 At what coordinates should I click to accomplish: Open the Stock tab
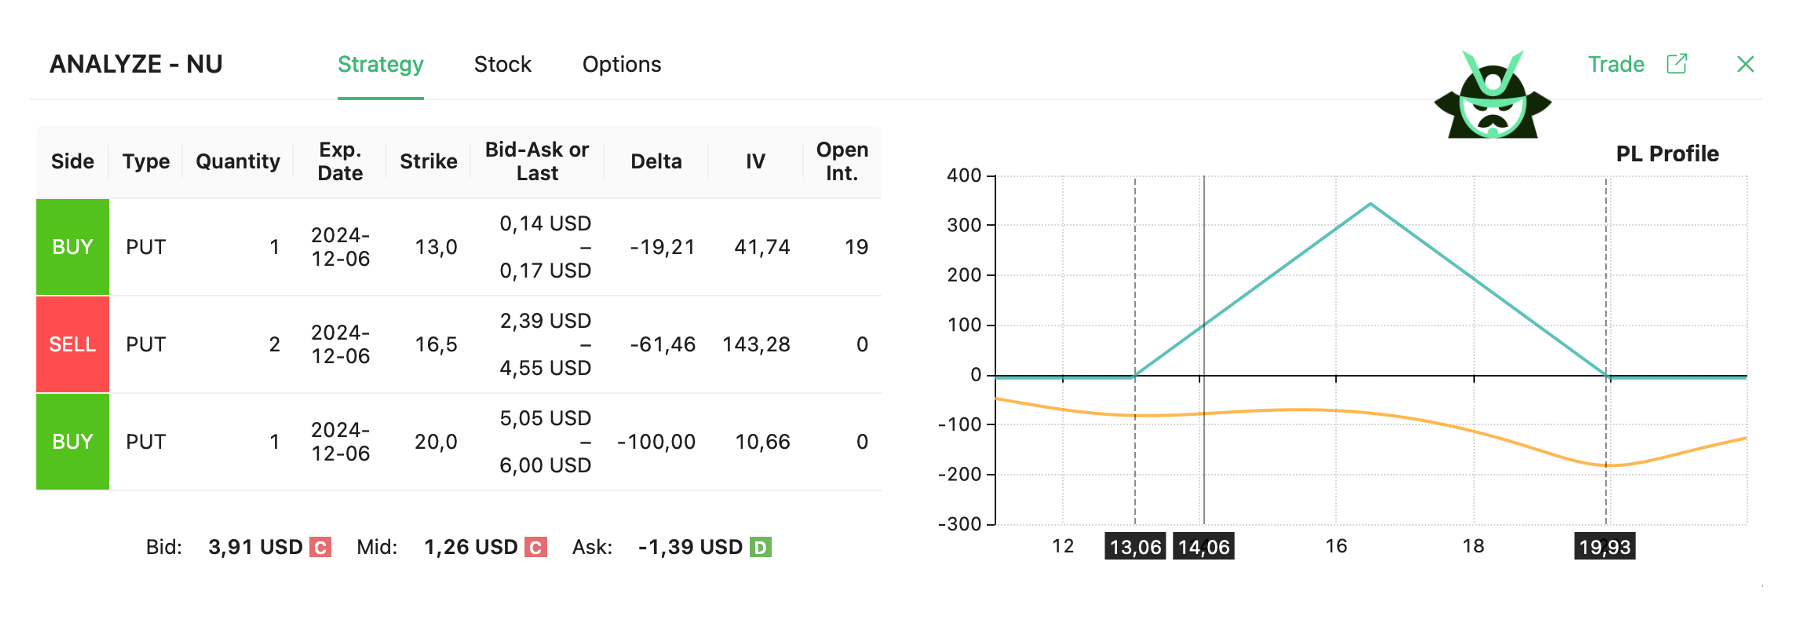click(502, 65)
